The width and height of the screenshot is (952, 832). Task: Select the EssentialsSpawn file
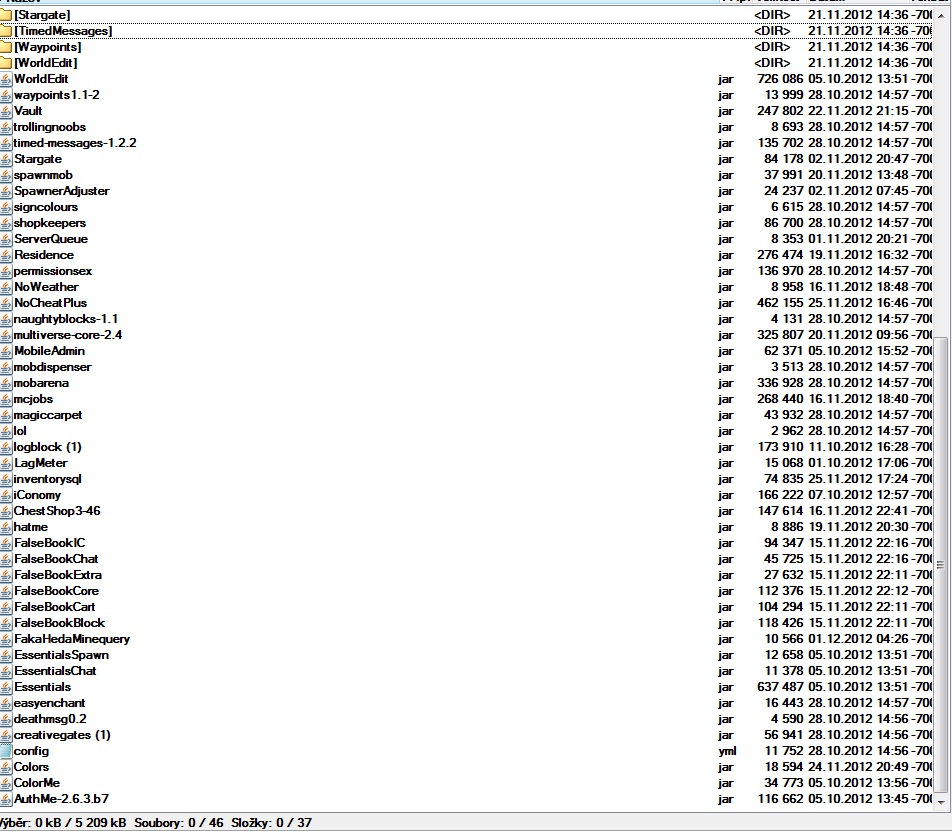(61, 655)
